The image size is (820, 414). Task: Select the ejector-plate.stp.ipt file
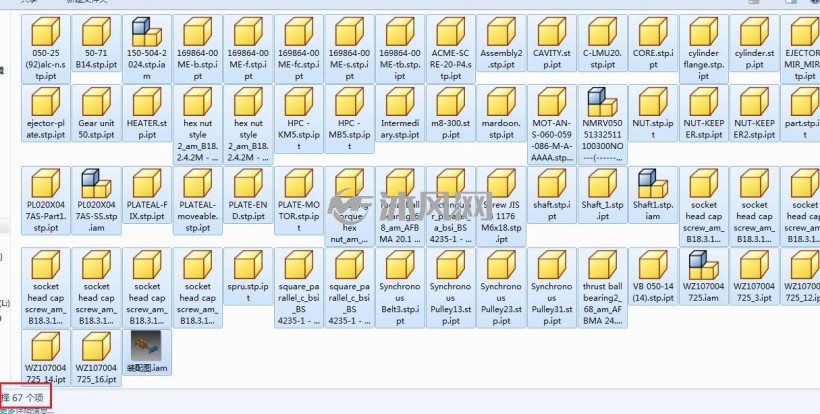45,113
